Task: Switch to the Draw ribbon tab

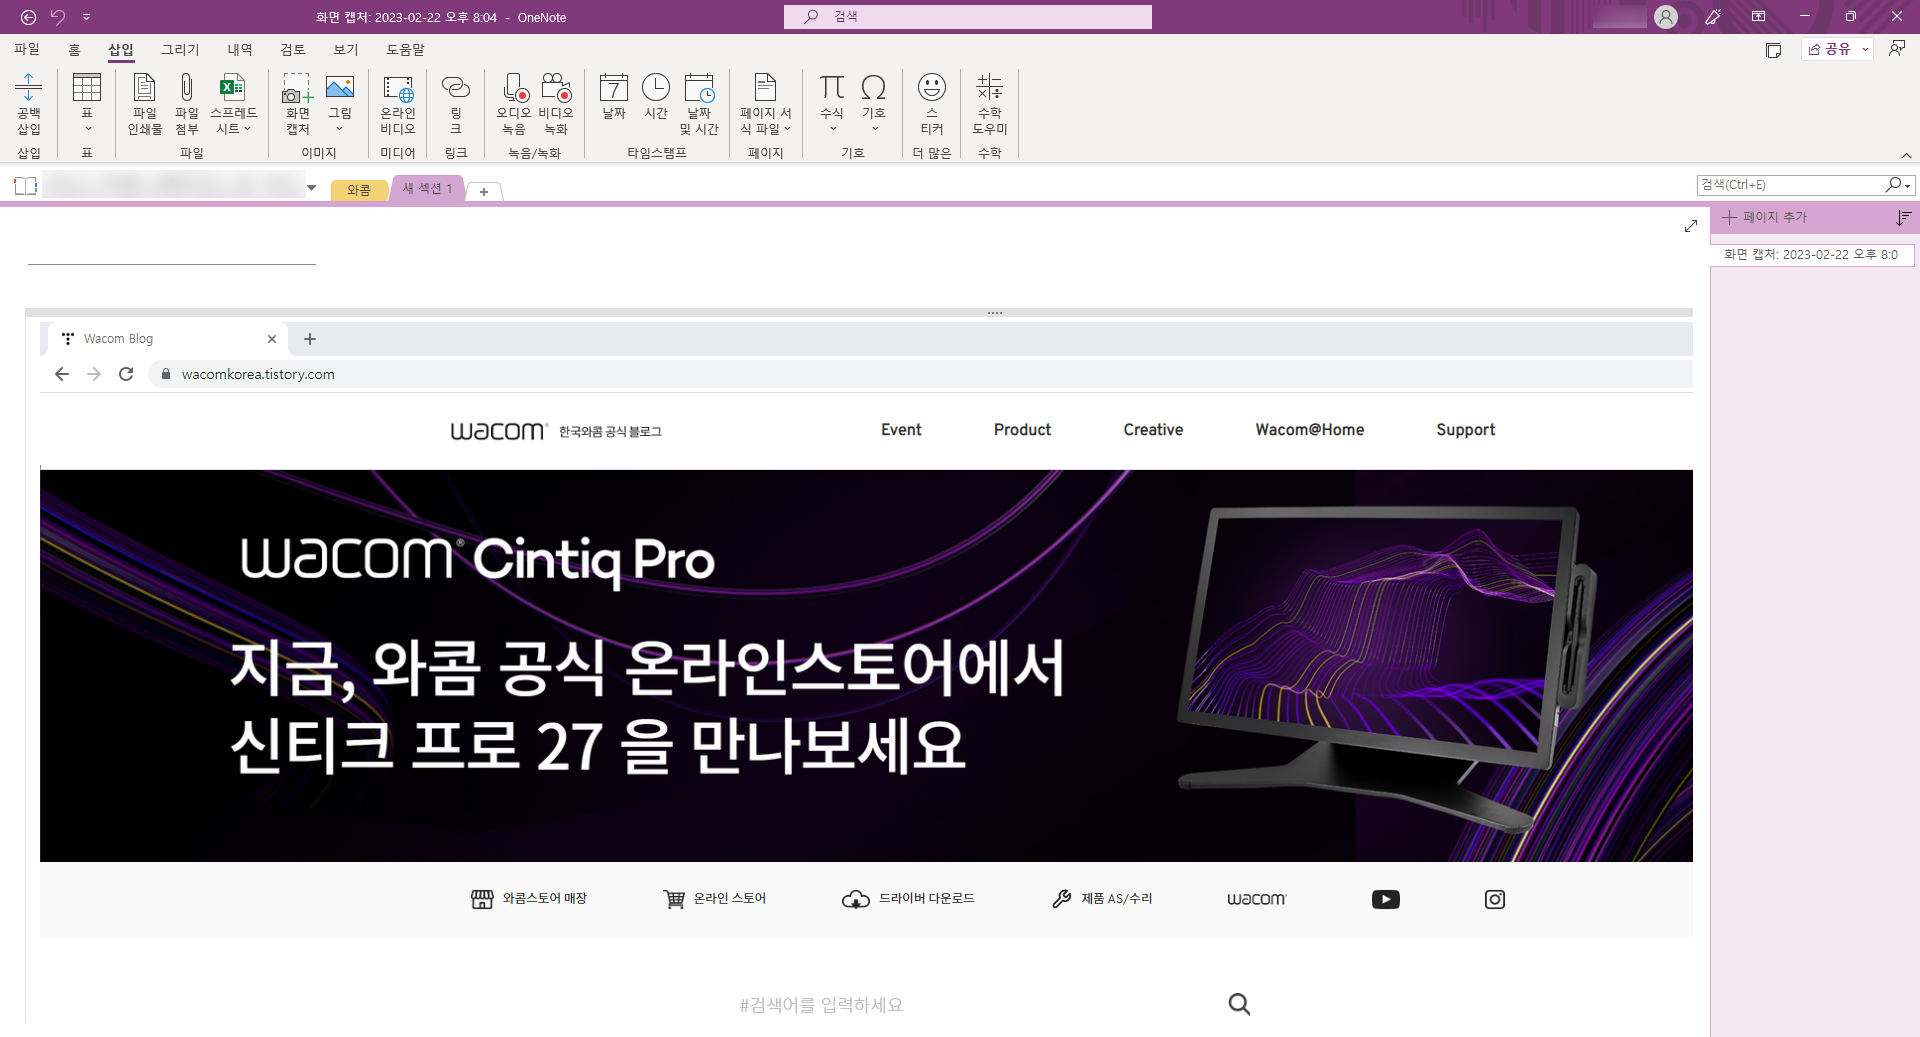Action: point(181,49)
